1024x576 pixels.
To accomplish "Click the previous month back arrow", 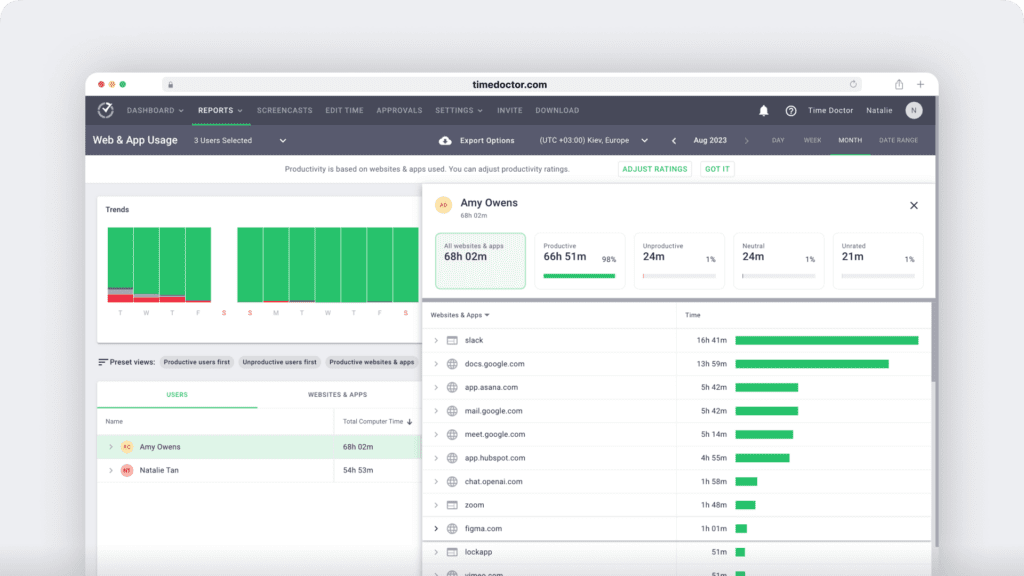I will [x=674, y=140].
